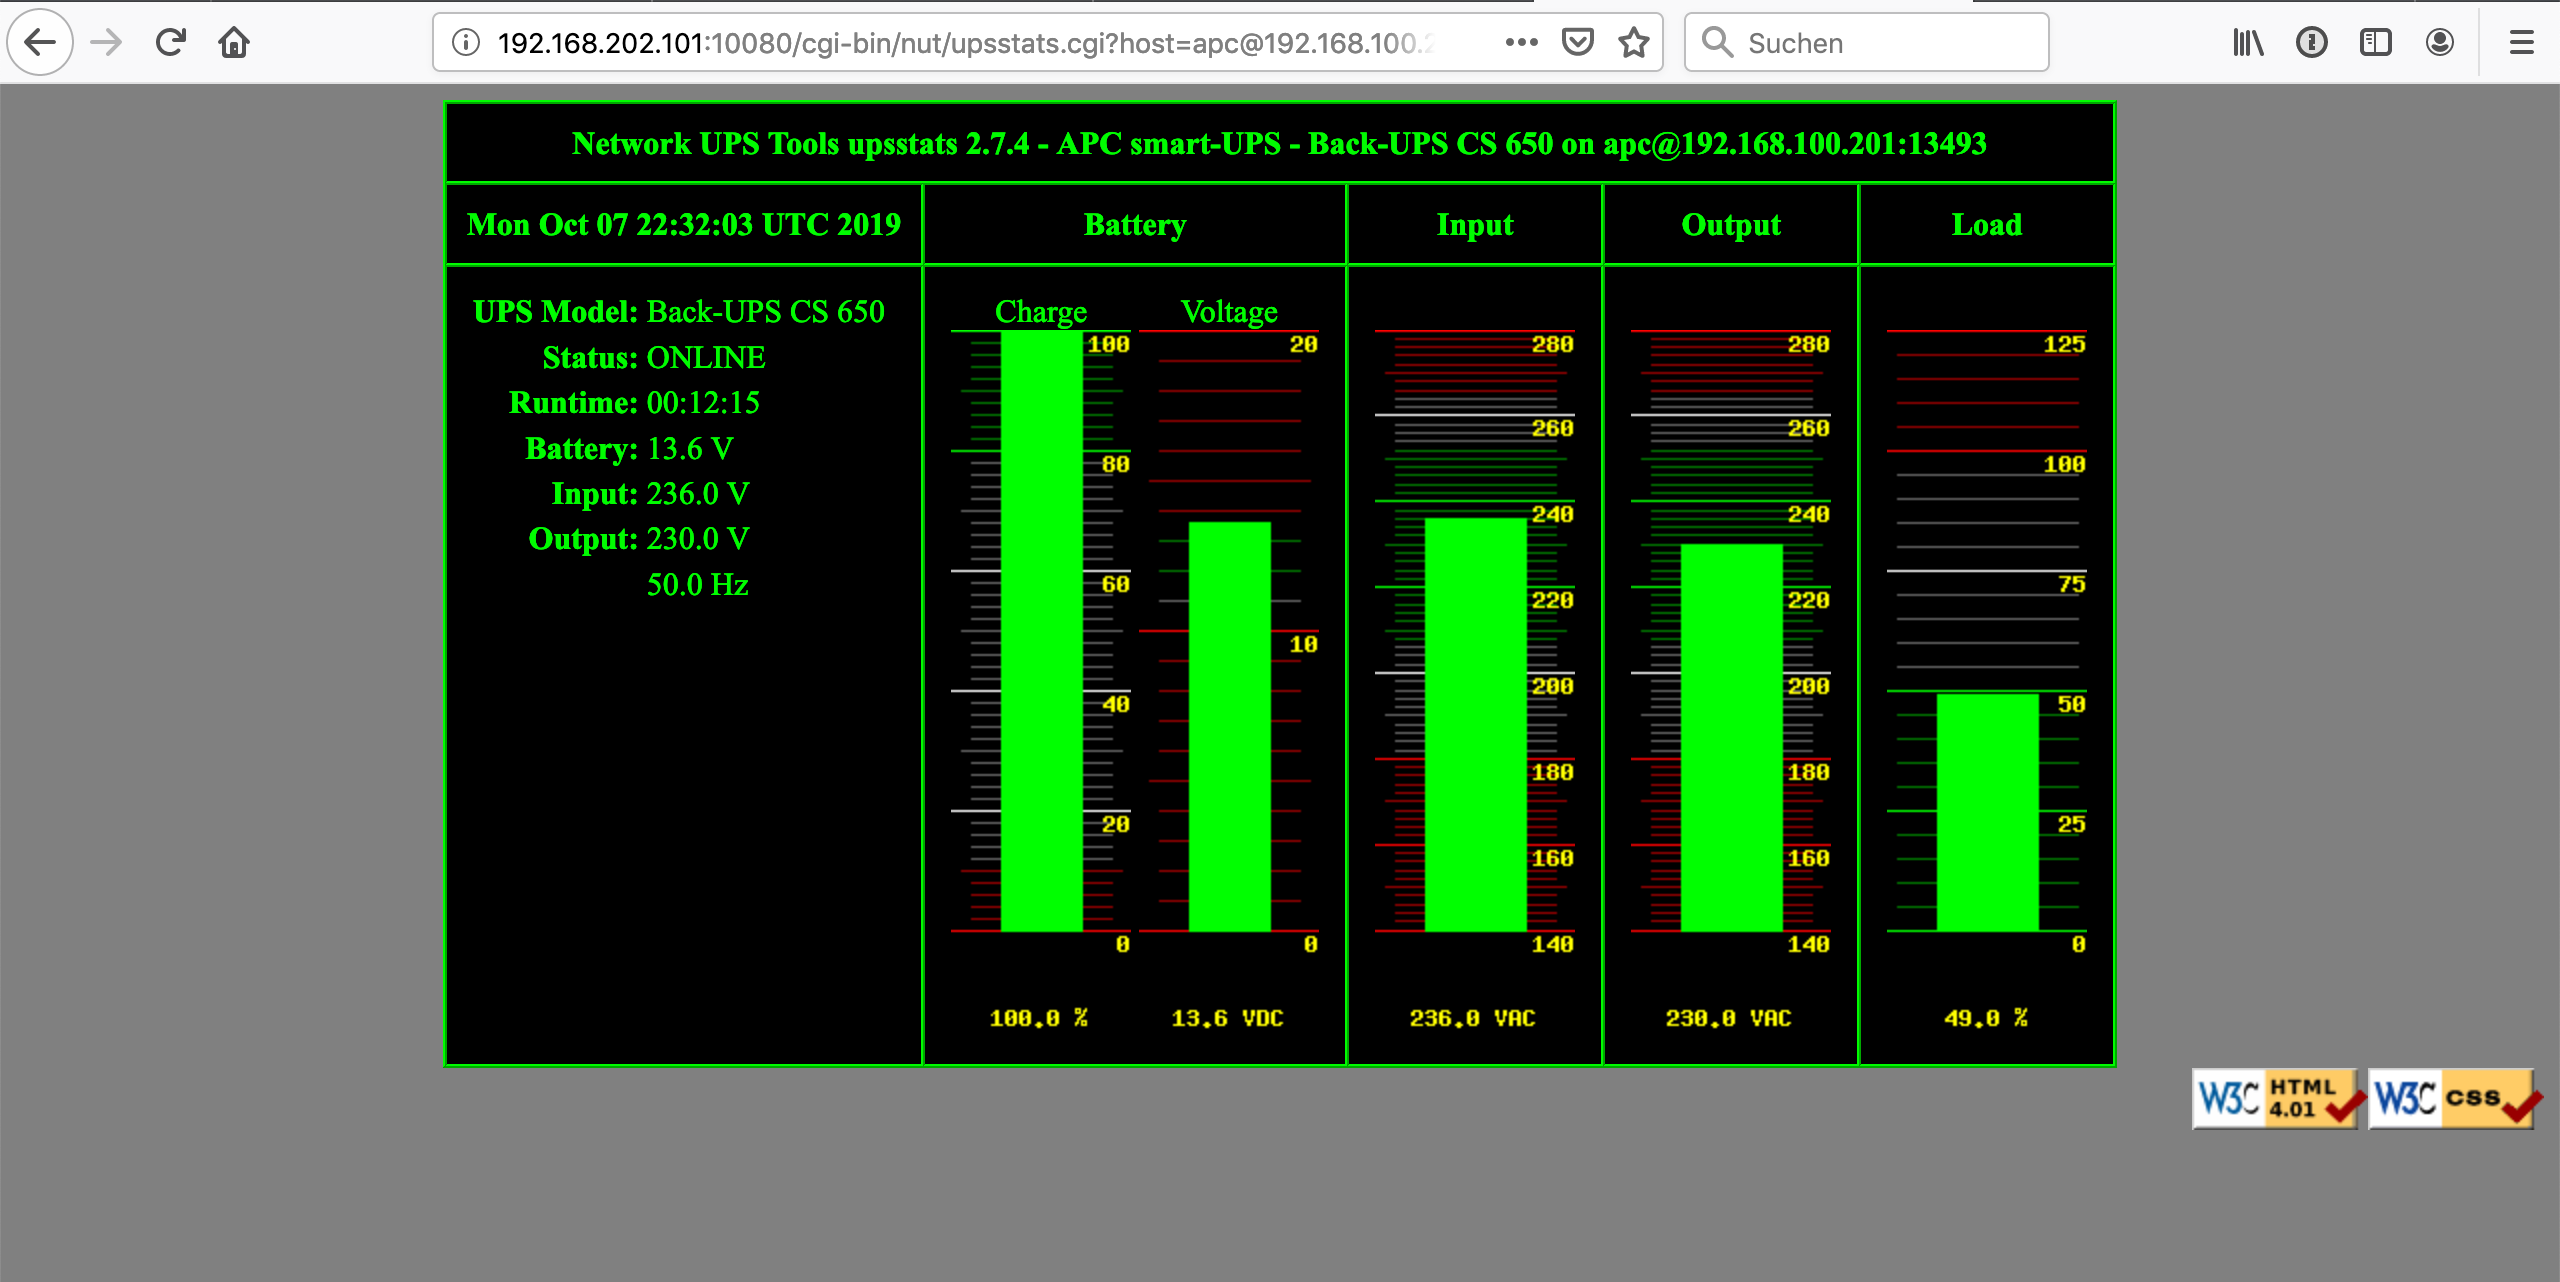This screenshot has width=2560, height=1282.
Task: Save page to Pocket
Action: 1577,42
